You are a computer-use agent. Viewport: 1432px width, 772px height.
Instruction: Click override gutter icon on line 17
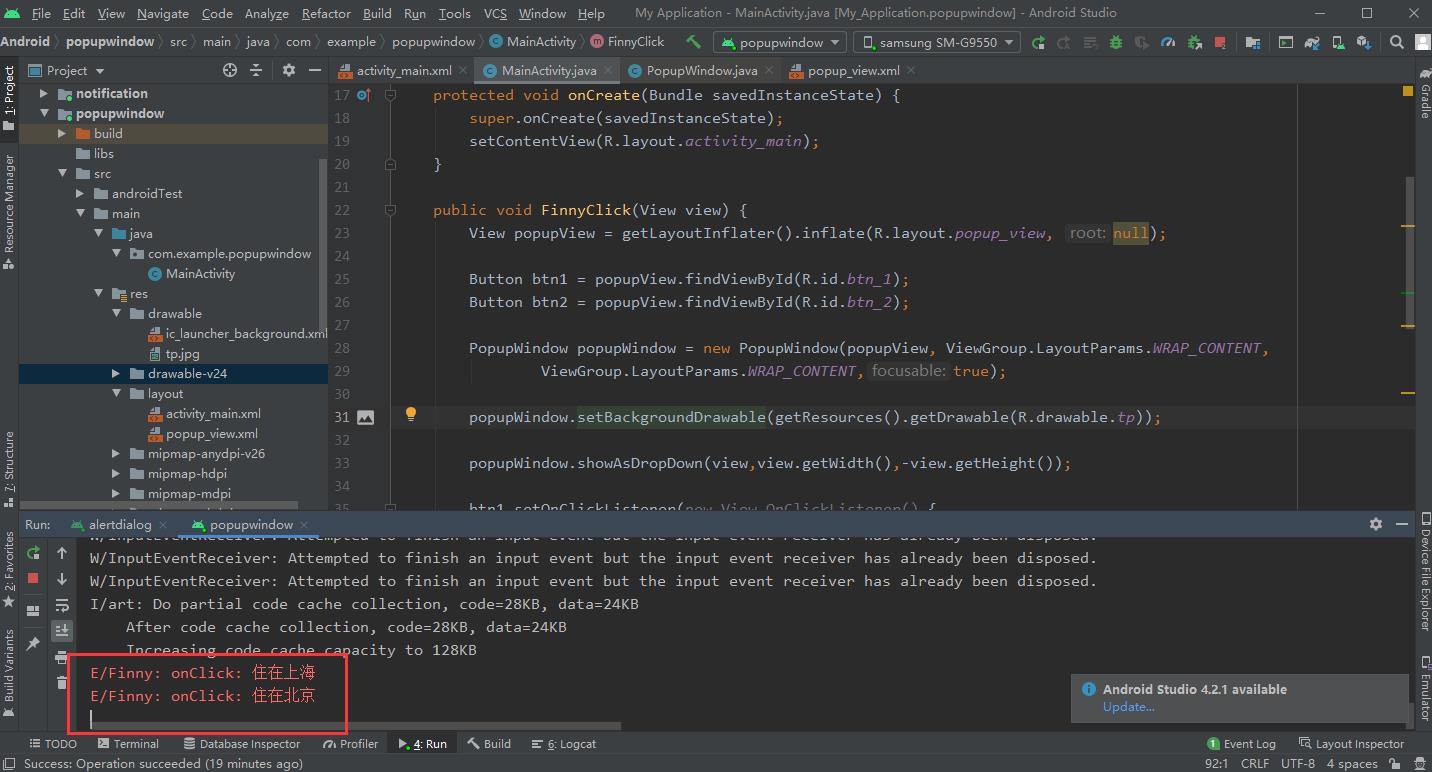tap(364, 95)
